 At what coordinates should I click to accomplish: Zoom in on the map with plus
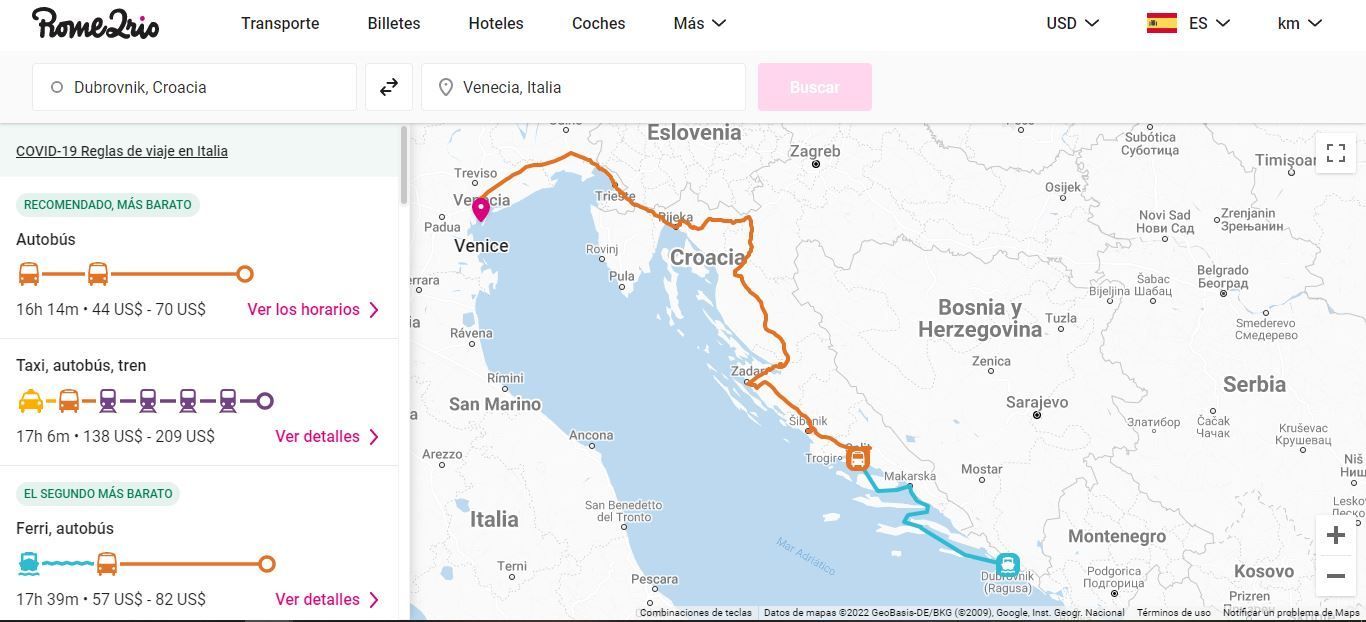pyautogui.click(x=1335, y=535)
